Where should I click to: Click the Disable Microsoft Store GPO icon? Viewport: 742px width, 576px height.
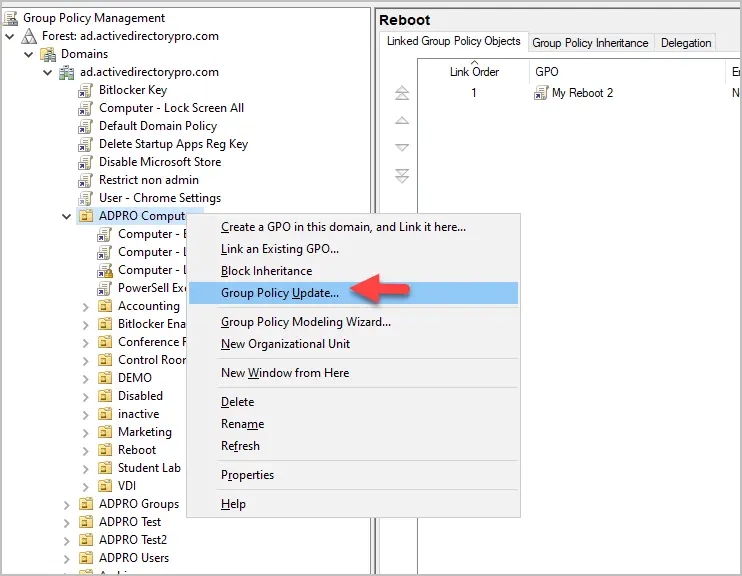click(86, 162)
